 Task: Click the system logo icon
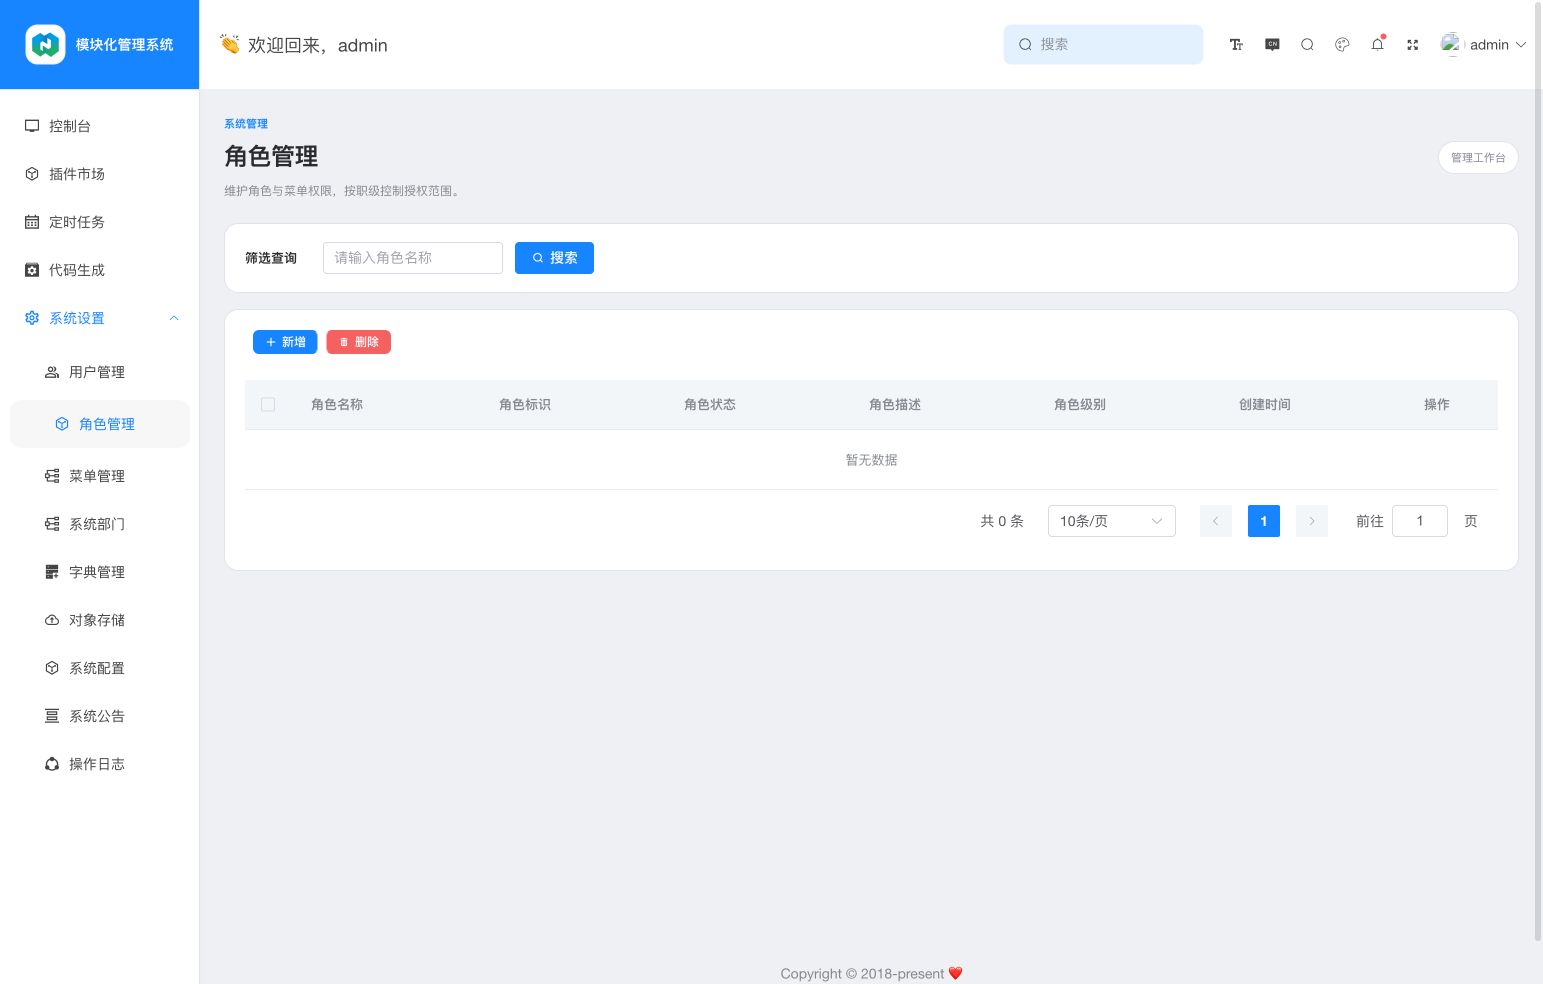(45, 45)
